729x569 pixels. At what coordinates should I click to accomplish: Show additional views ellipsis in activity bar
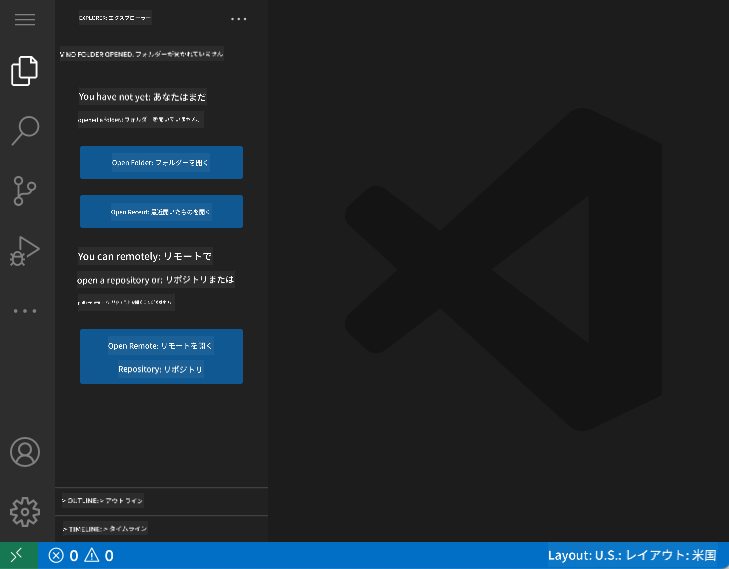pos(25,311)
